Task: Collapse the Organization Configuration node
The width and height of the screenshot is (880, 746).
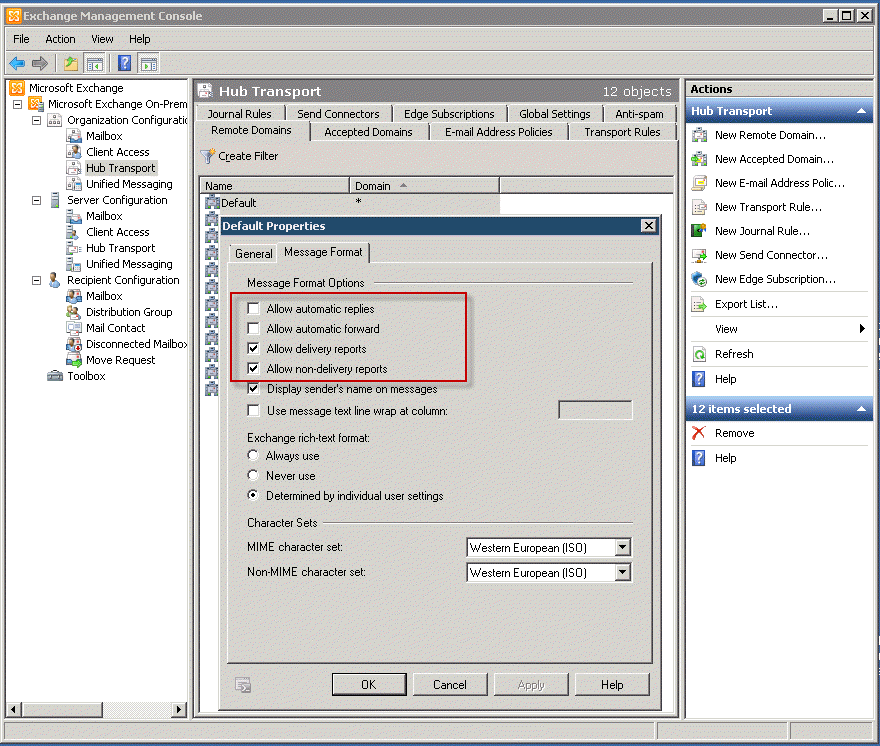Action: [36, 120]
